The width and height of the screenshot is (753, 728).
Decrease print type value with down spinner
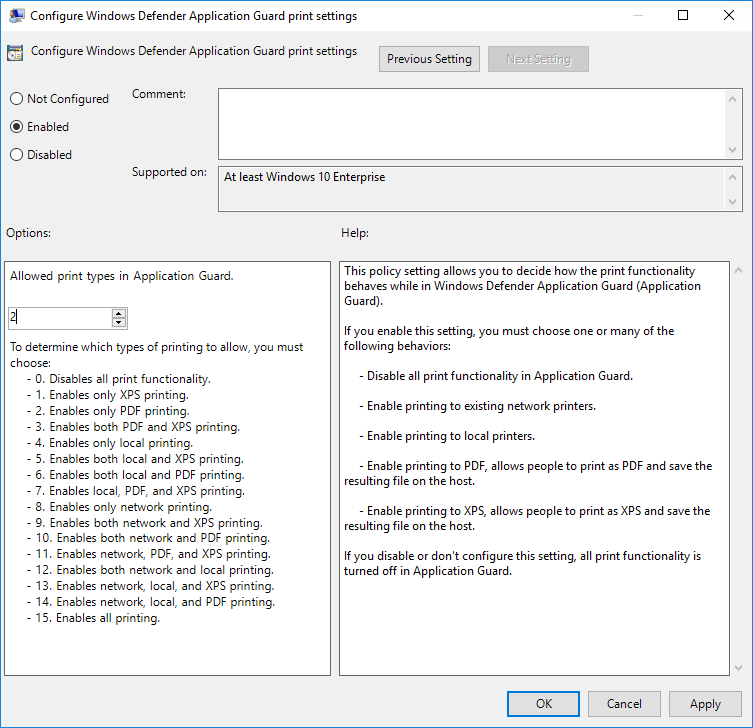[x=119, y=323]
